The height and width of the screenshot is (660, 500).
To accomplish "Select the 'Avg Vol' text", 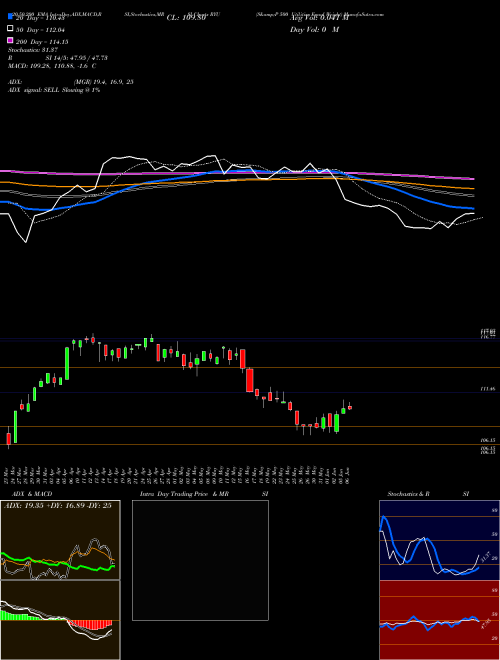I will 319,18.
